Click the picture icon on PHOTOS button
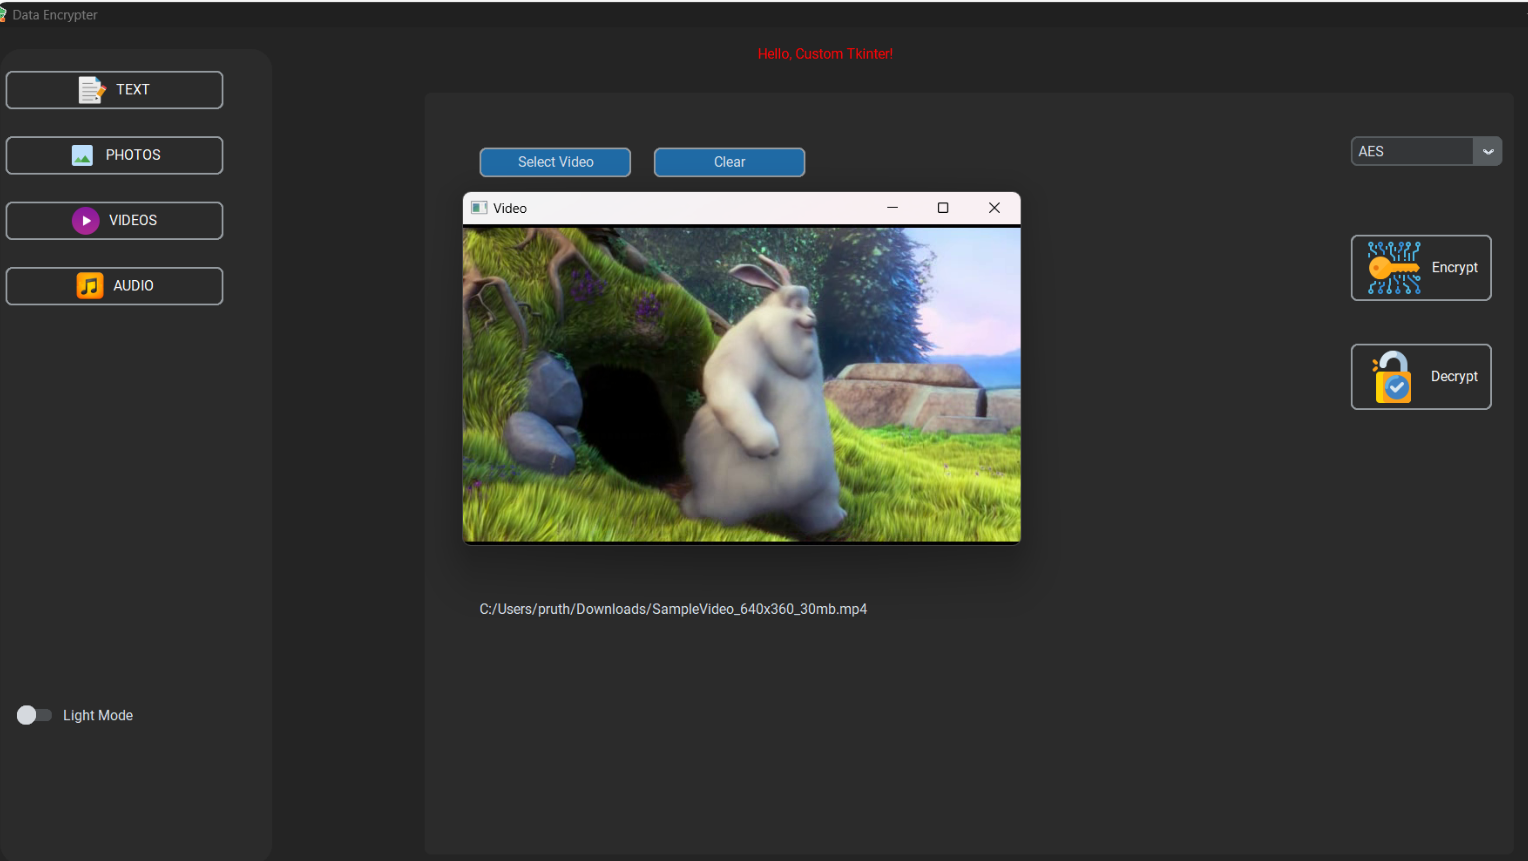Viewport: 1528px width, 861px height. click(x=82, y=155)
